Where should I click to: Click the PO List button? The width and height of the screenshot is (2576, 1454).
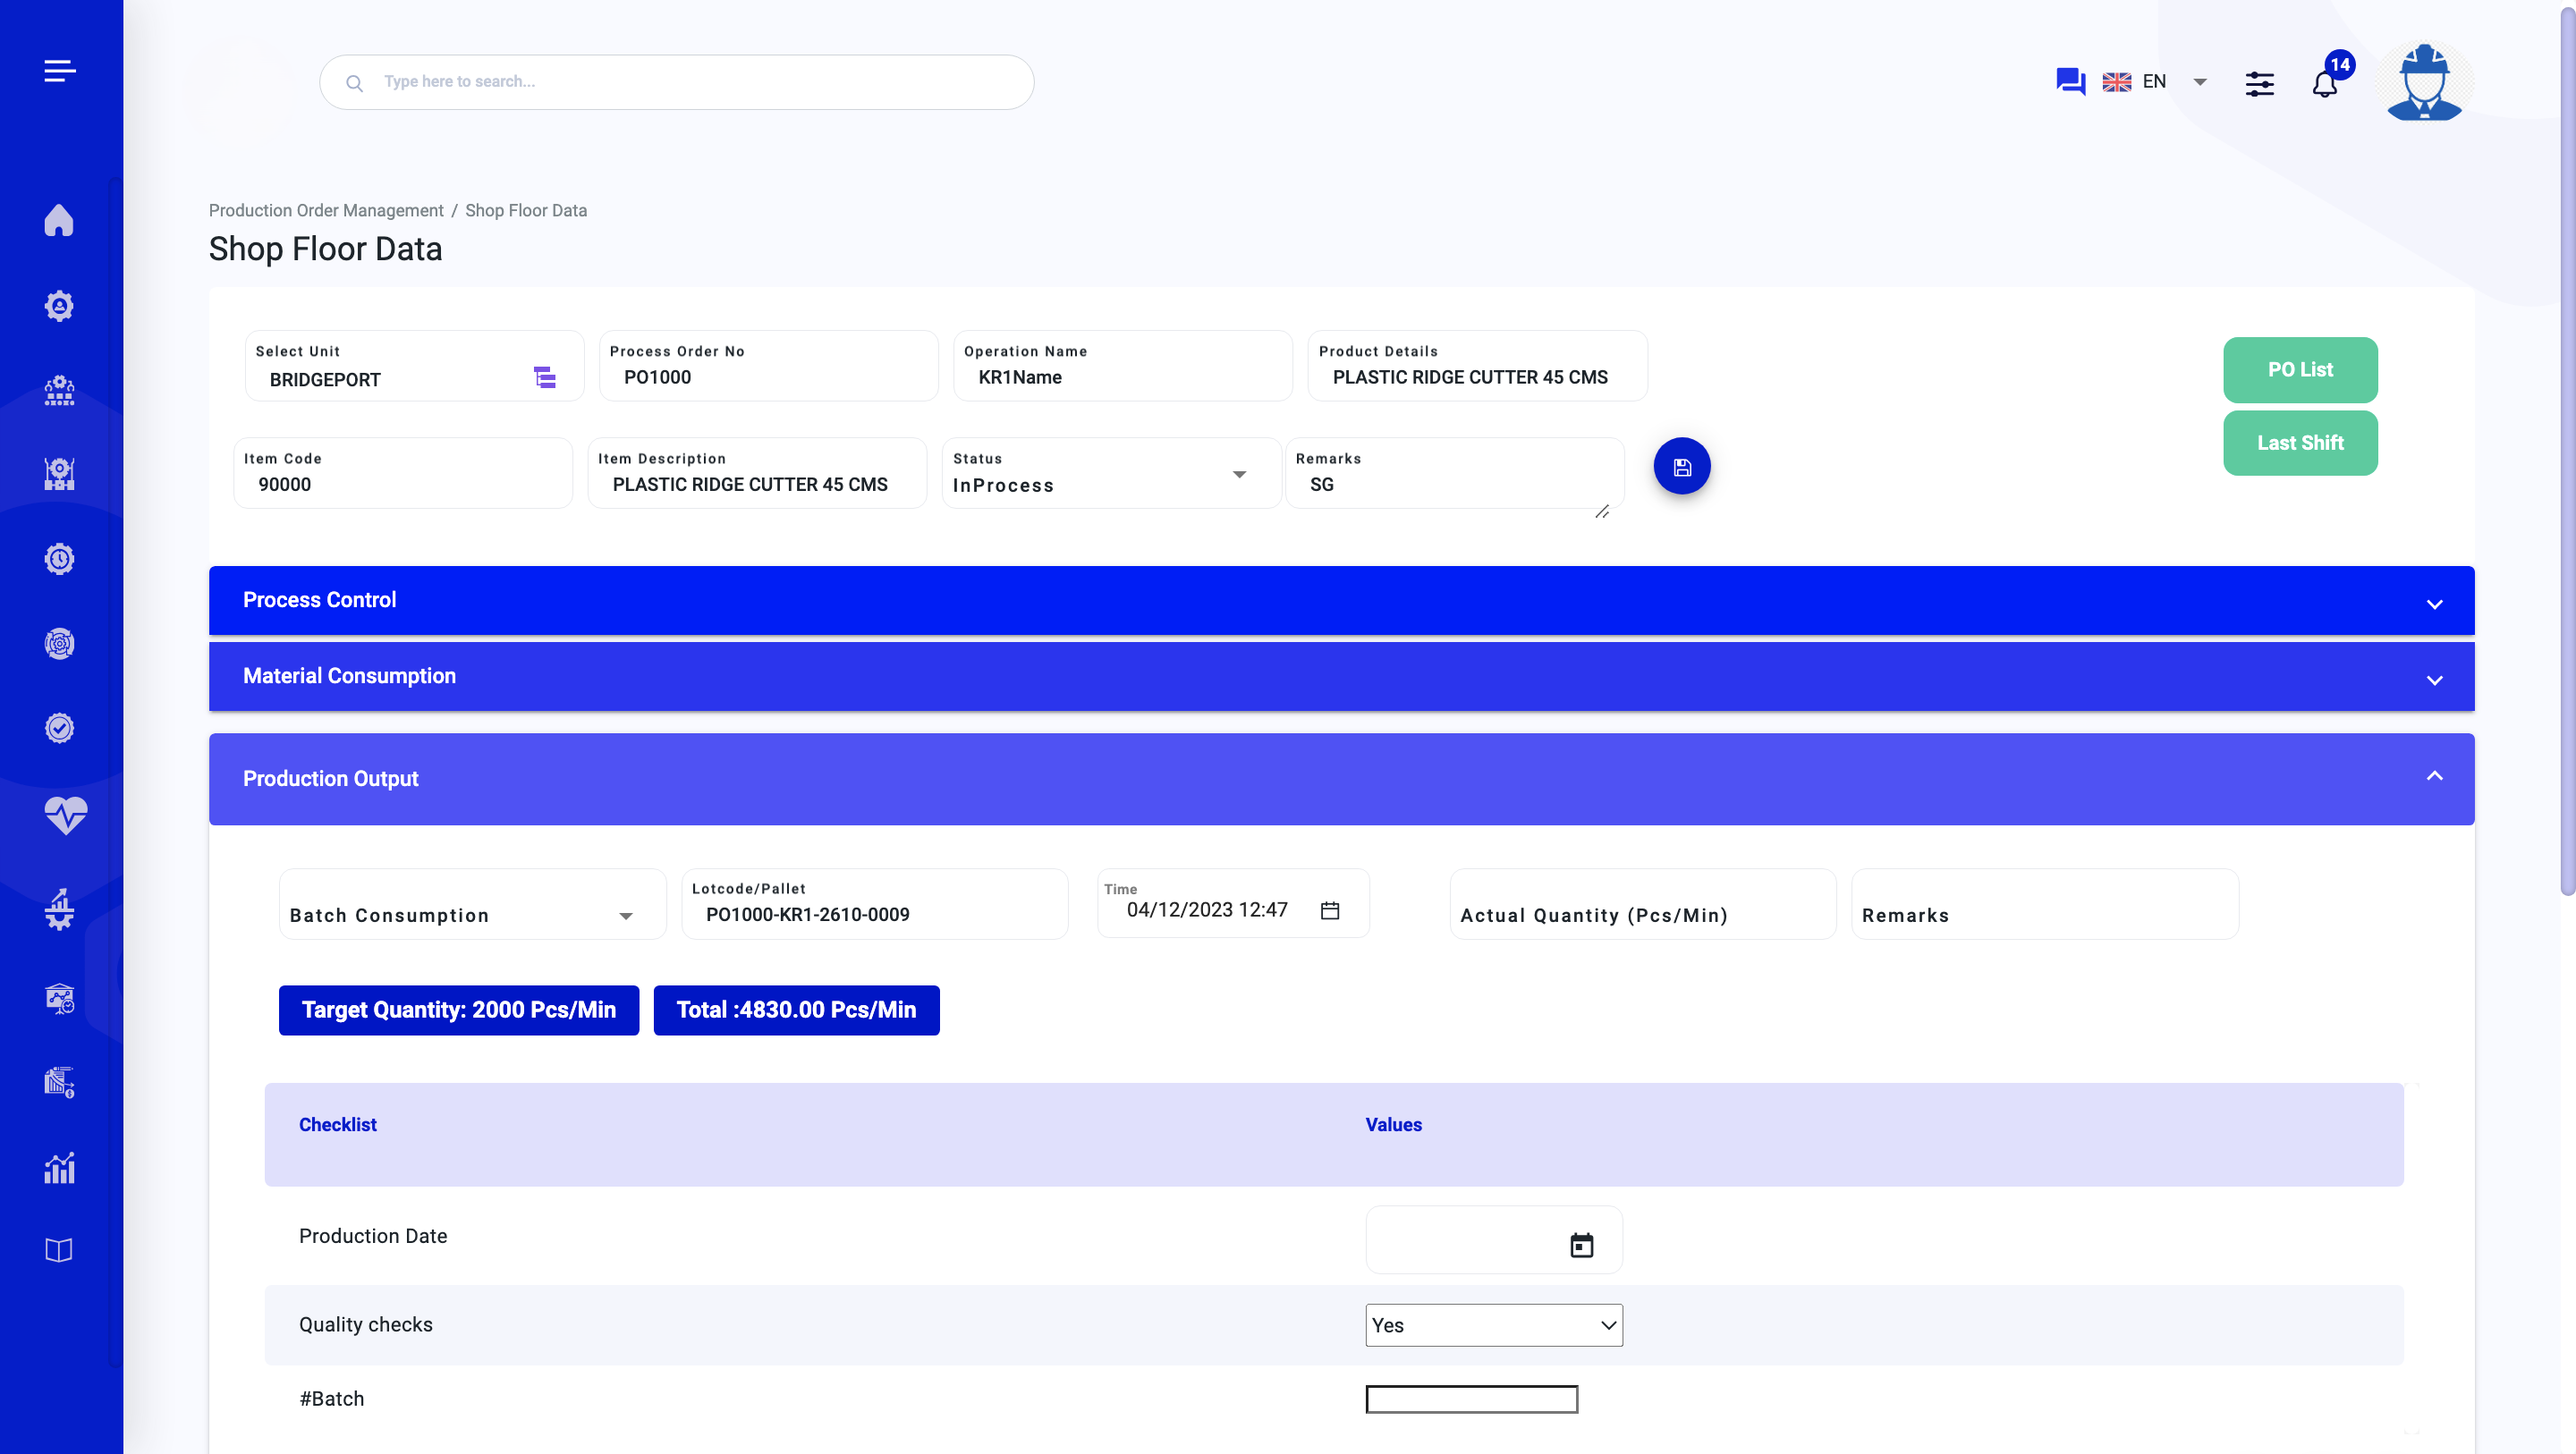2300,369
